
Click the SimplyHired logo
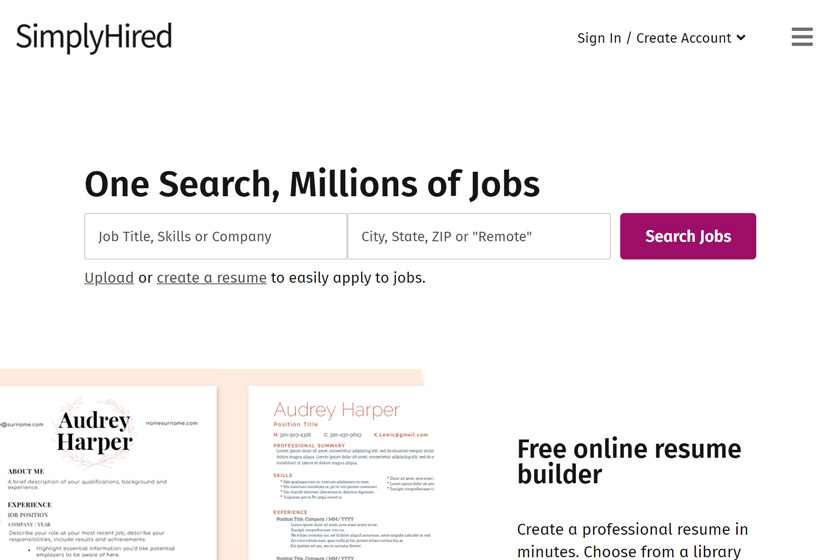tap(94, 38)
